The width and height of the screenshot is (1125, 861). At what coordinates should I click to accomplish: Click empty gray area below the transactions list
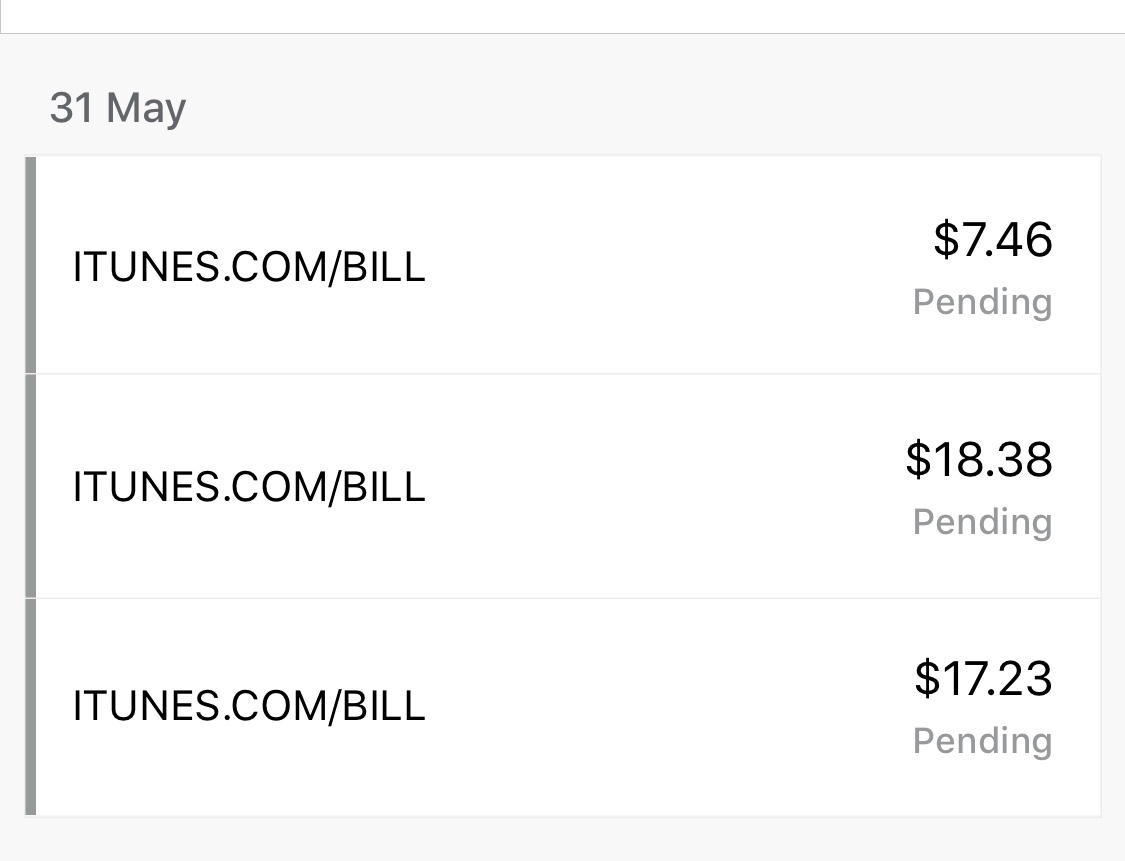pyautogui.click(x=560, y=840)
